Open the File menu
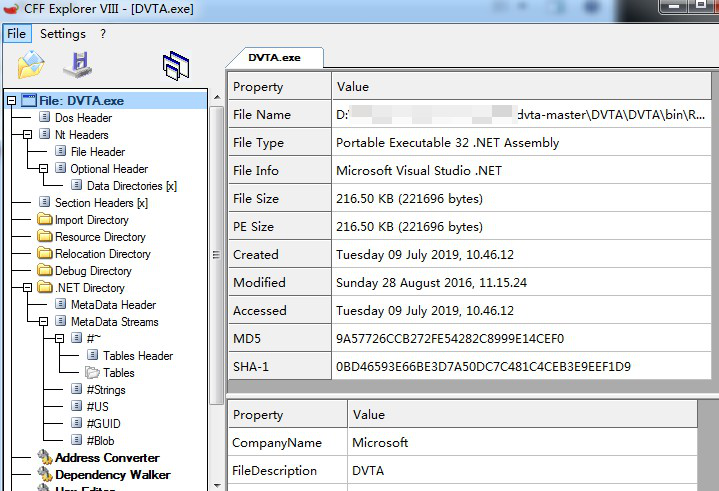The width and height of the screenshot is (719, 491). (x=17, y=33)
